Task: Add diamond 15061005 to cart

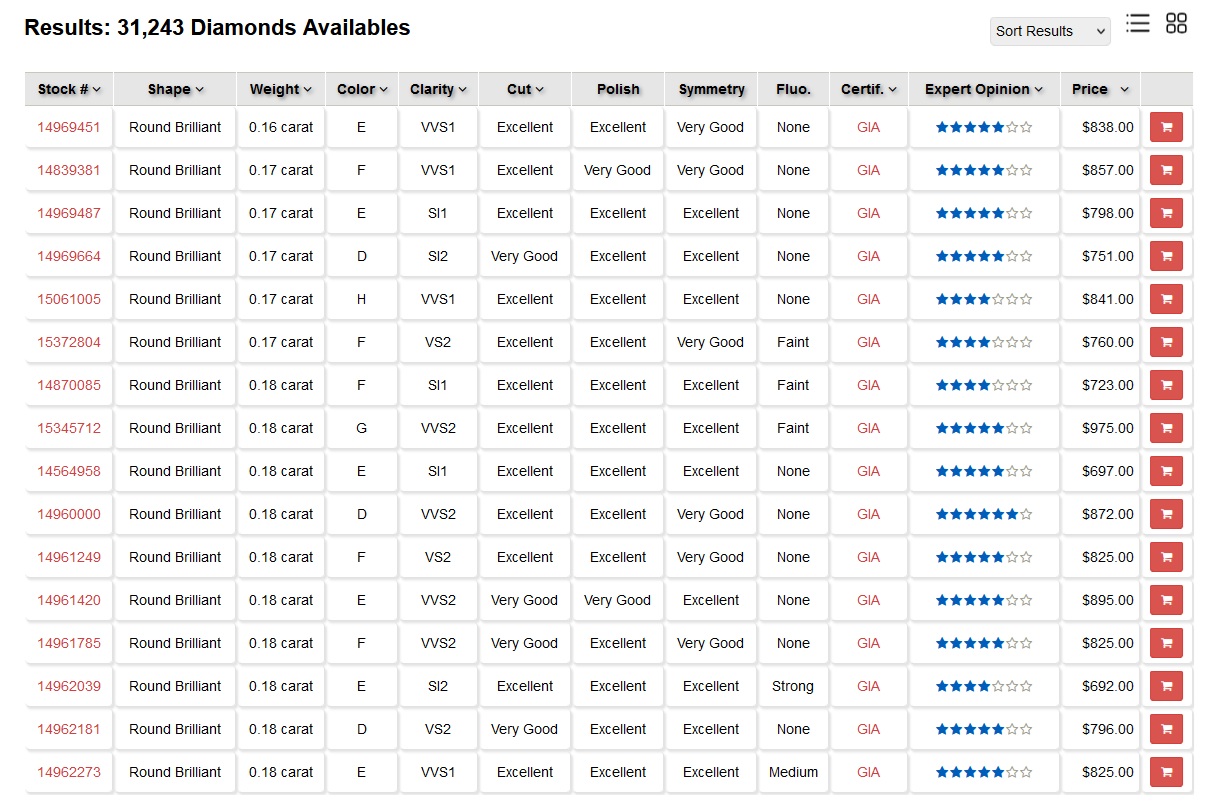Action: [x=1166, y=299]
